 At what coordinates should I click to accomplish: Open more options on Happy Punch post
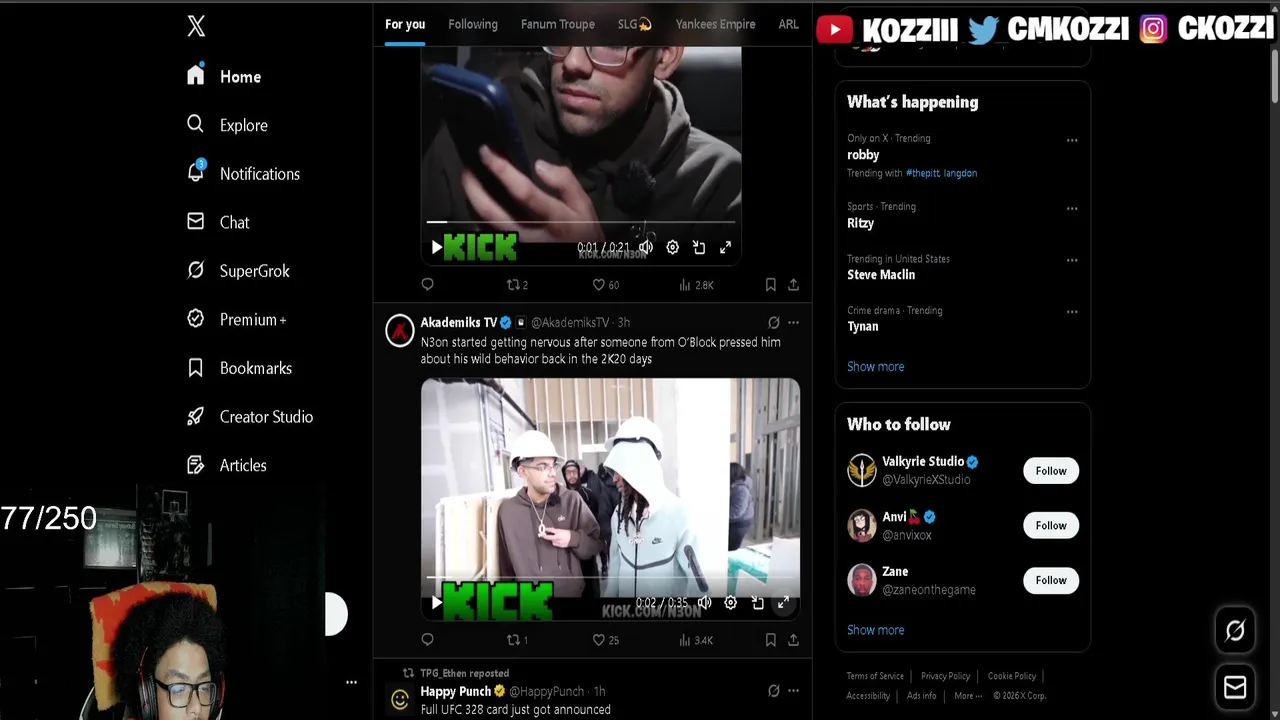click(x=793, y=691)
